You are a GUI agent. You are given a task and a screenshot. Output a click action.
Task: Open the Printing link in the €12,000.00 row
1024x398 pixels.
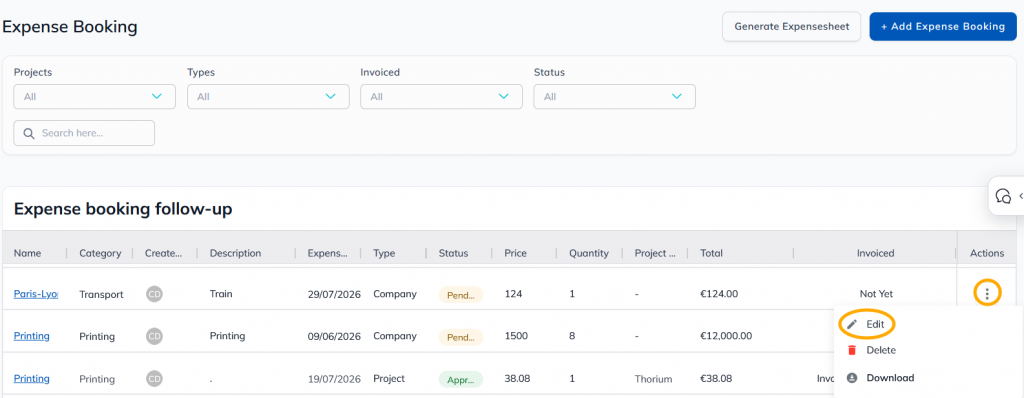point(31,336)
